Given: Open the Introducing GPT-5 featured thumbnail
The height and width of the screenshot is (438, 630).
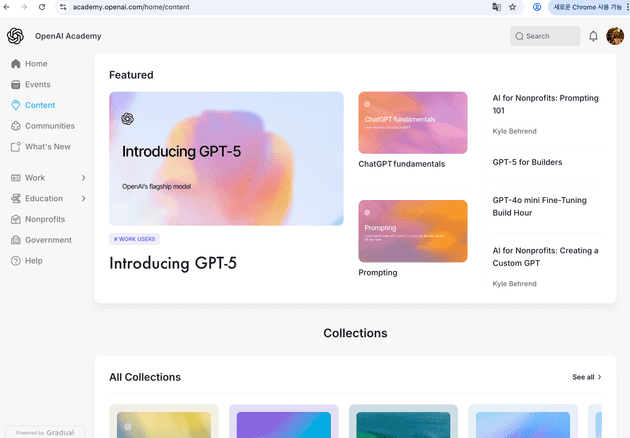Looking at the screenshot, I should [225, 159].
